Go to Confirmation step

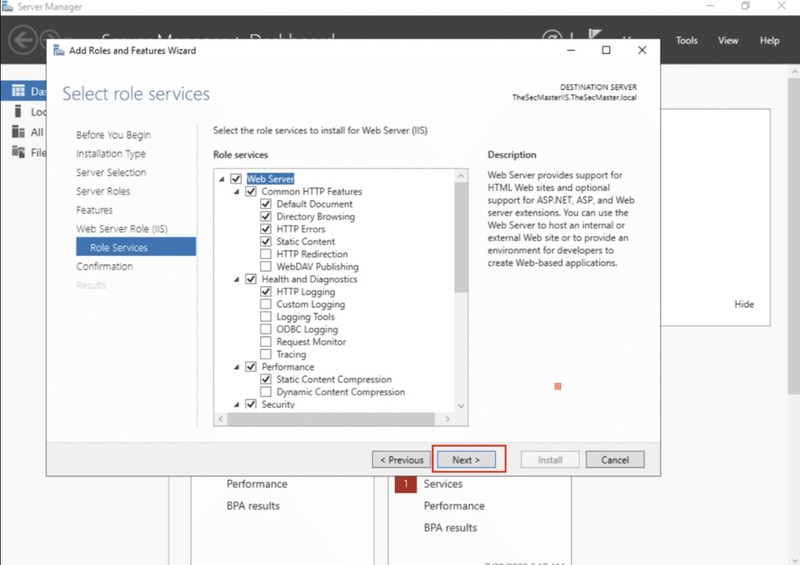pos(105,266)
